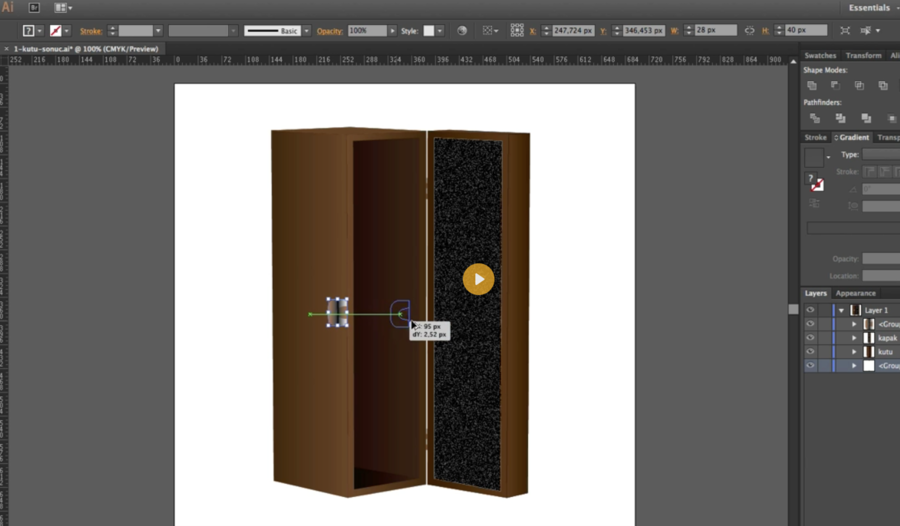Open the stroke weight dropdown
Screen dimensions: 900x526
point(158,30)
